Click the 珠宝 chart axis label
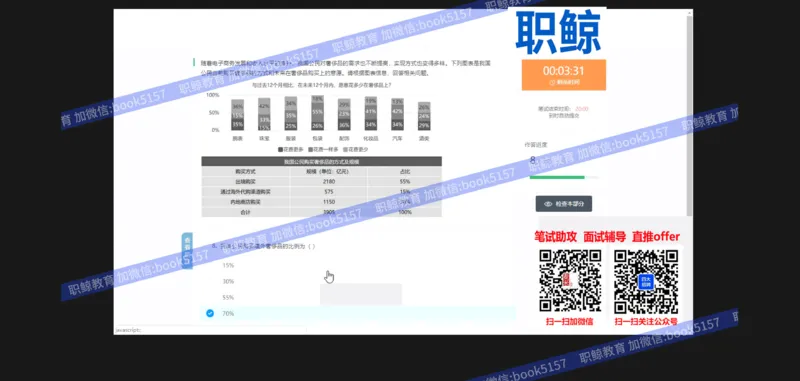The image size is (800, 381). tap(264, 138)
